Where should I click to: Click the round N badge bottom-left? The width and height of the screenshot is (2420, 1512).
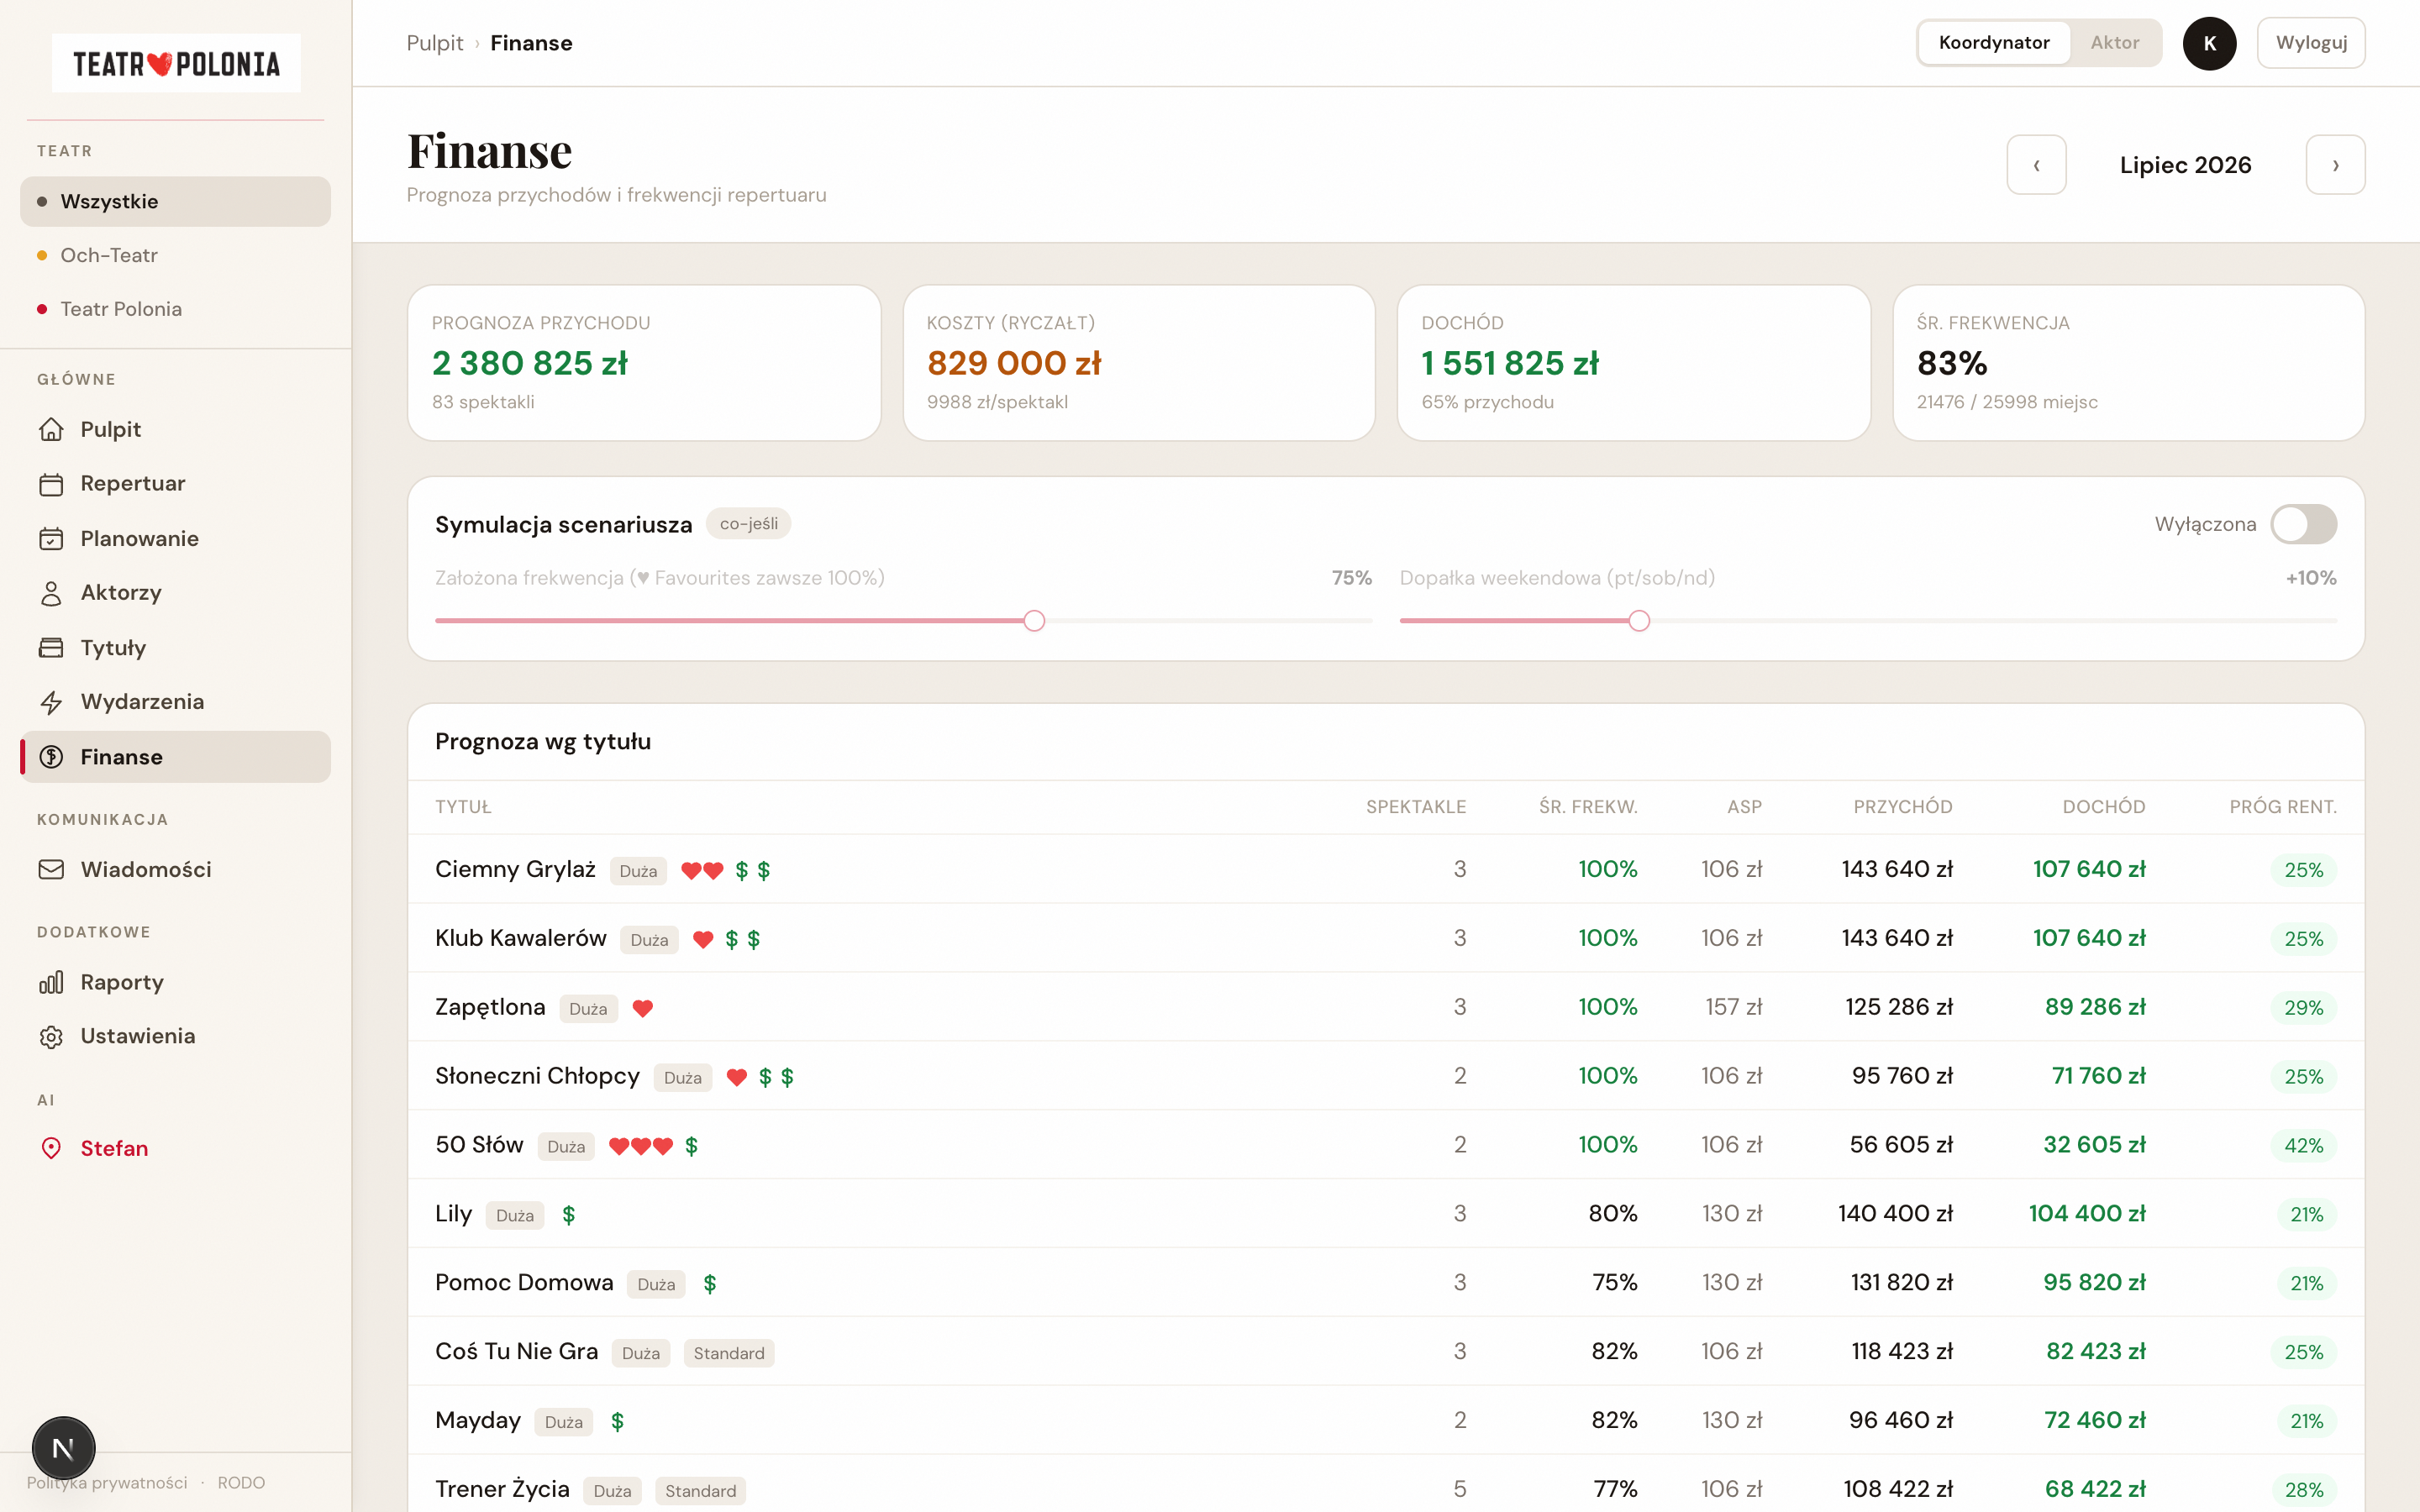pyautogui.click(x=63, y=1447)
